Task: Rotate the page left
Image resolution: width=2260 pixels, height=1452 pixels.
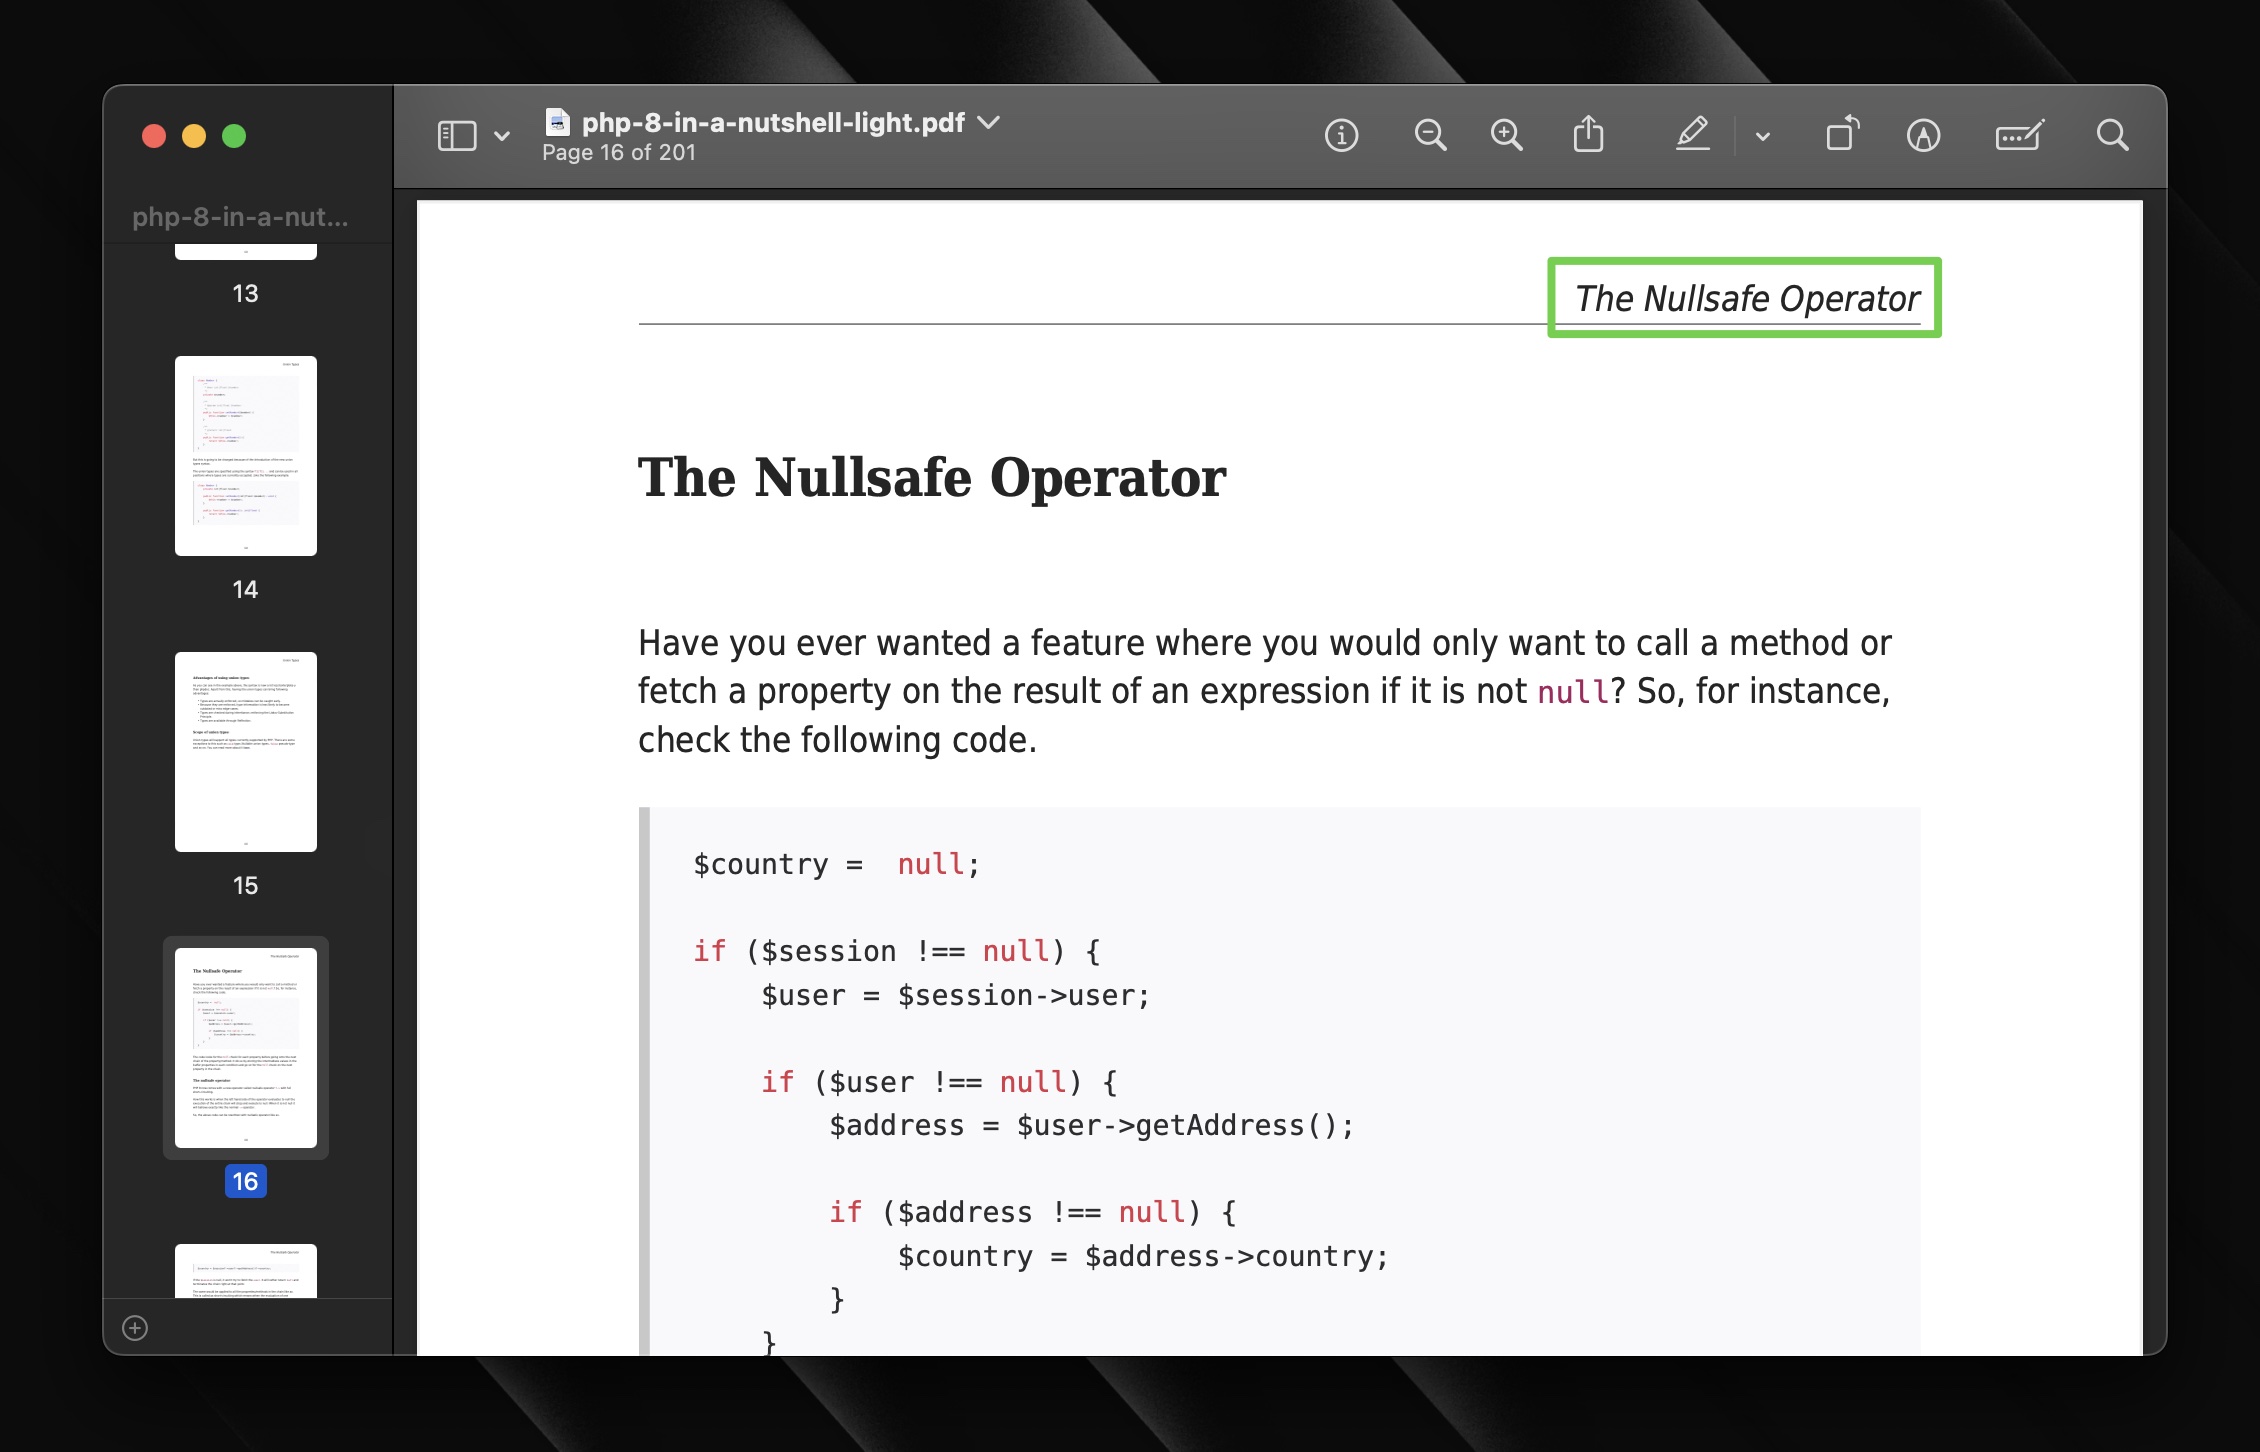Action: point(1842,134)
